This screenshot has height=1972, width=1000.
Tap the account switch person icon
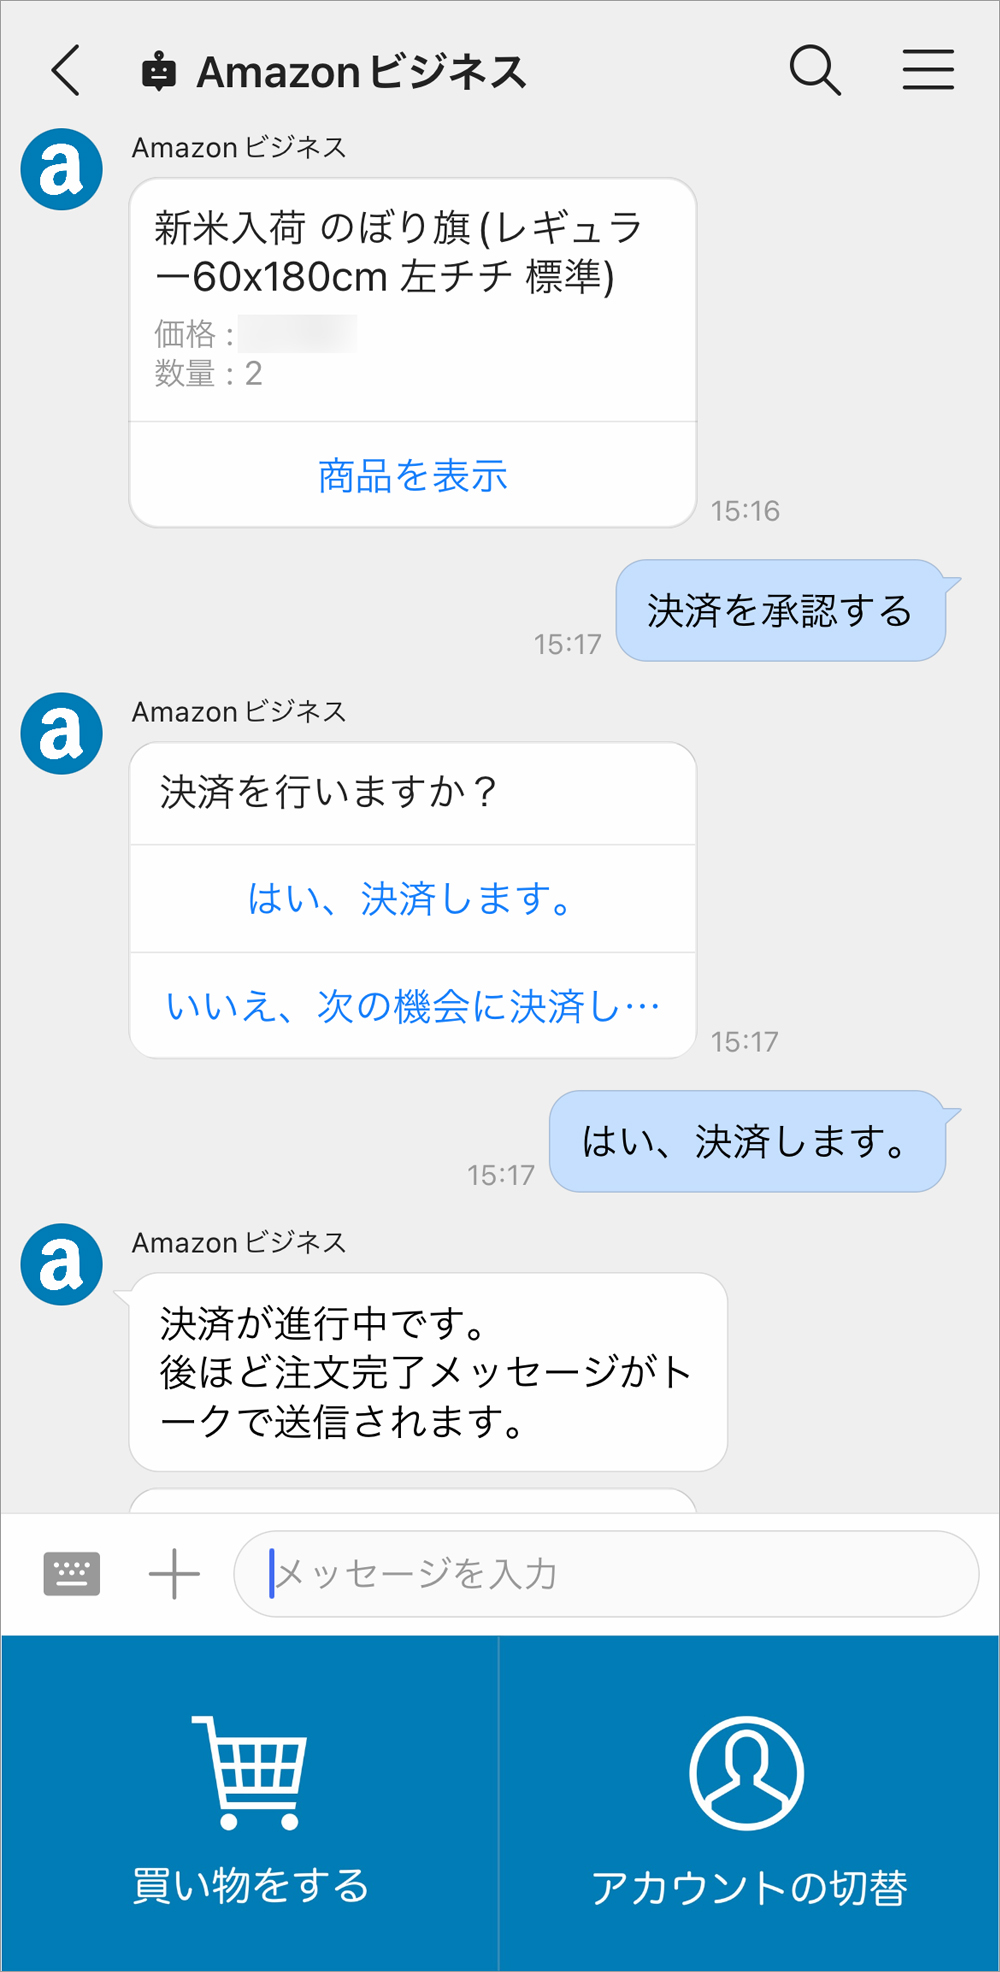point(746,1772)
